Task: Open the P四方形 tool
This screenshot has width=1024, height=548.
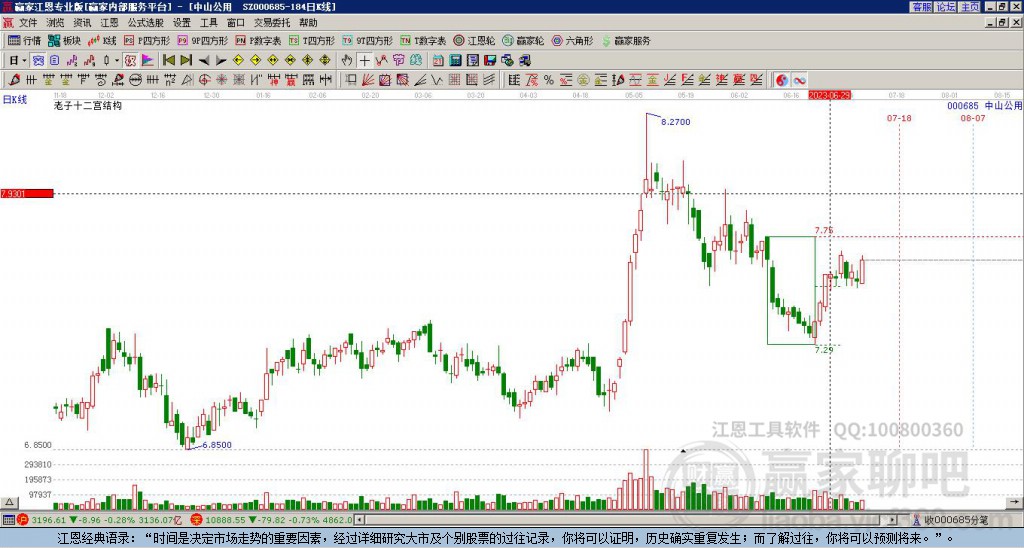Action: point(147,40)
